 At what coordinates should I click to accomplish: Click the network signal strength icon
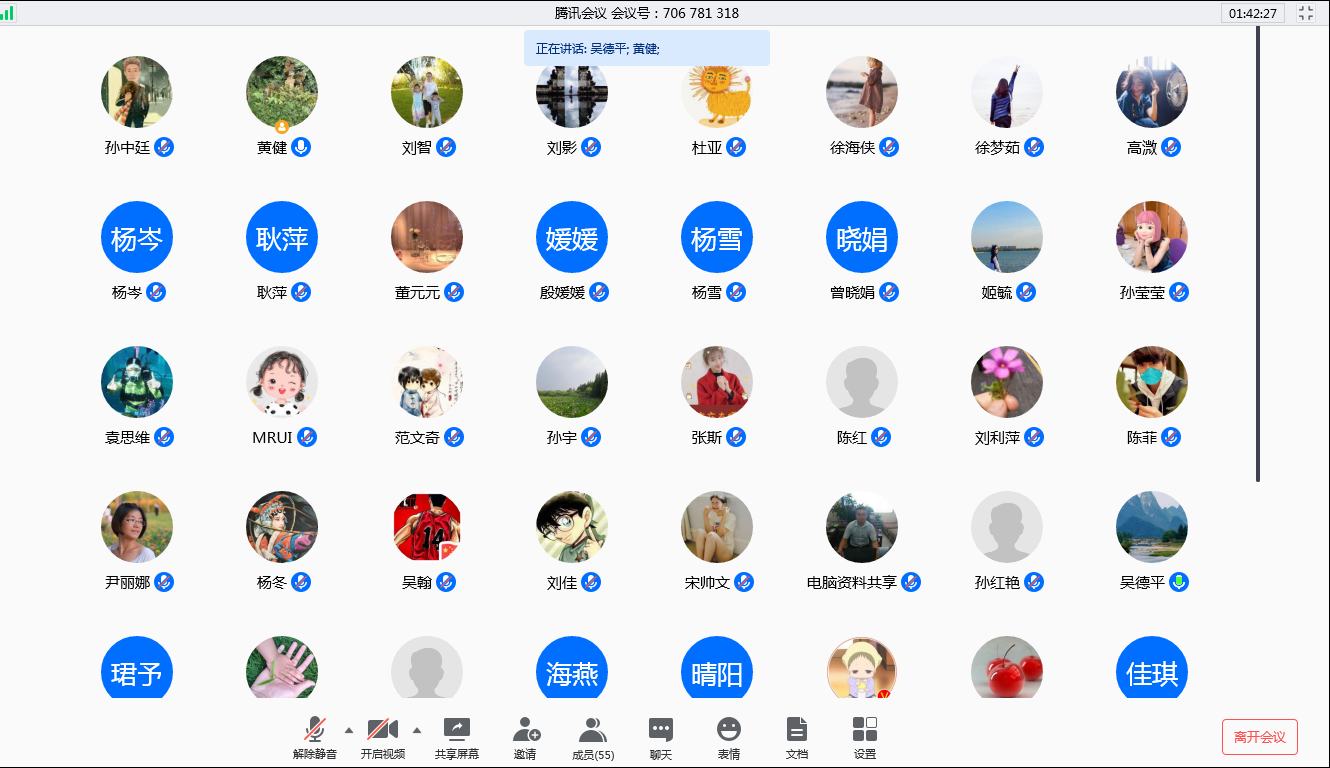click(8, 13)
